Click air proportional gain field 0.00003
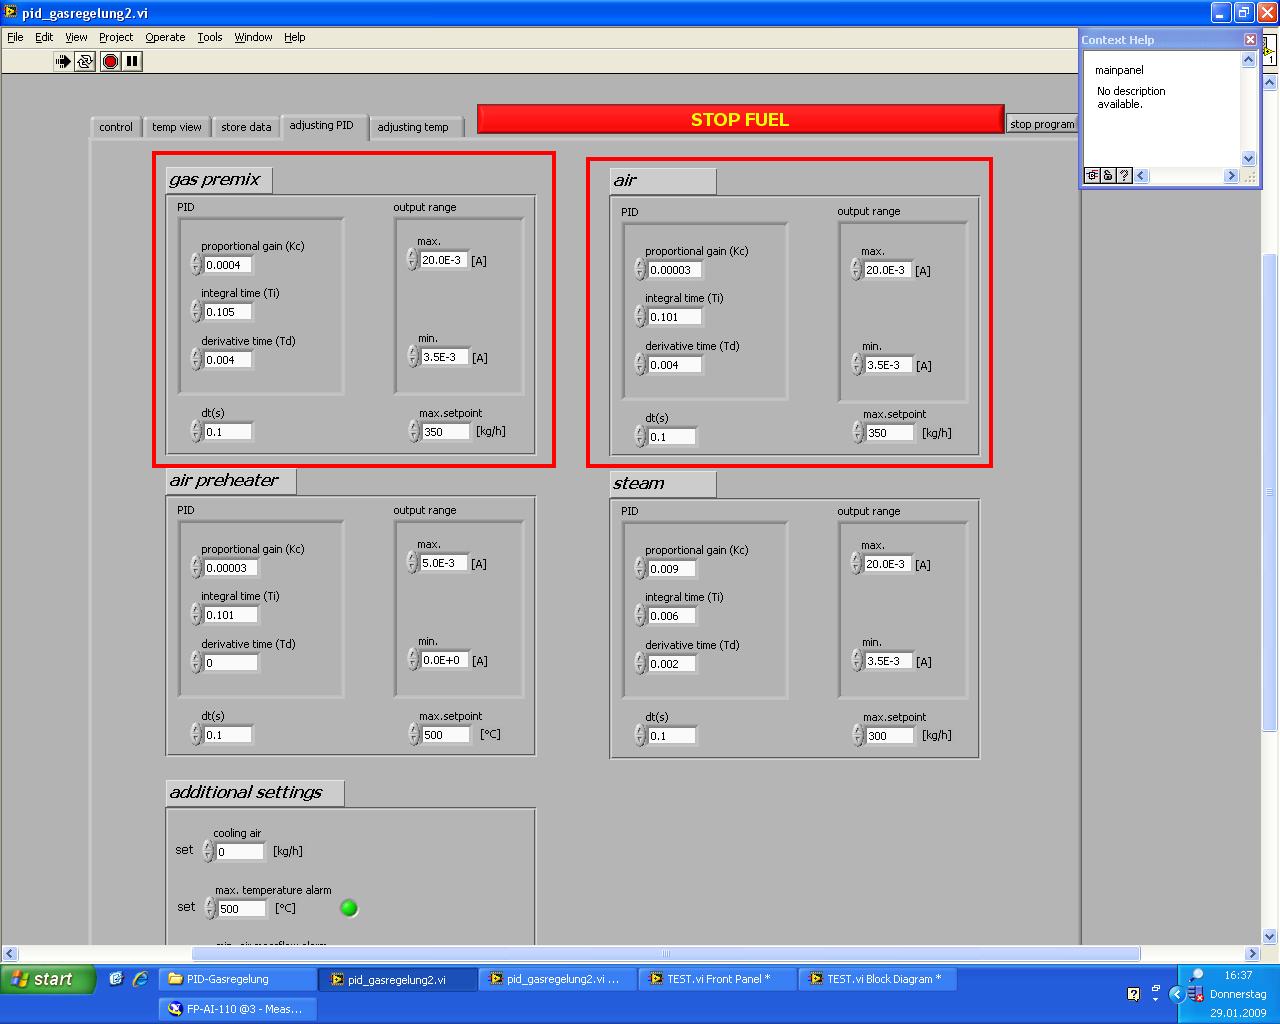This screenshot has height=1024, width=1280. click(675, 270)
